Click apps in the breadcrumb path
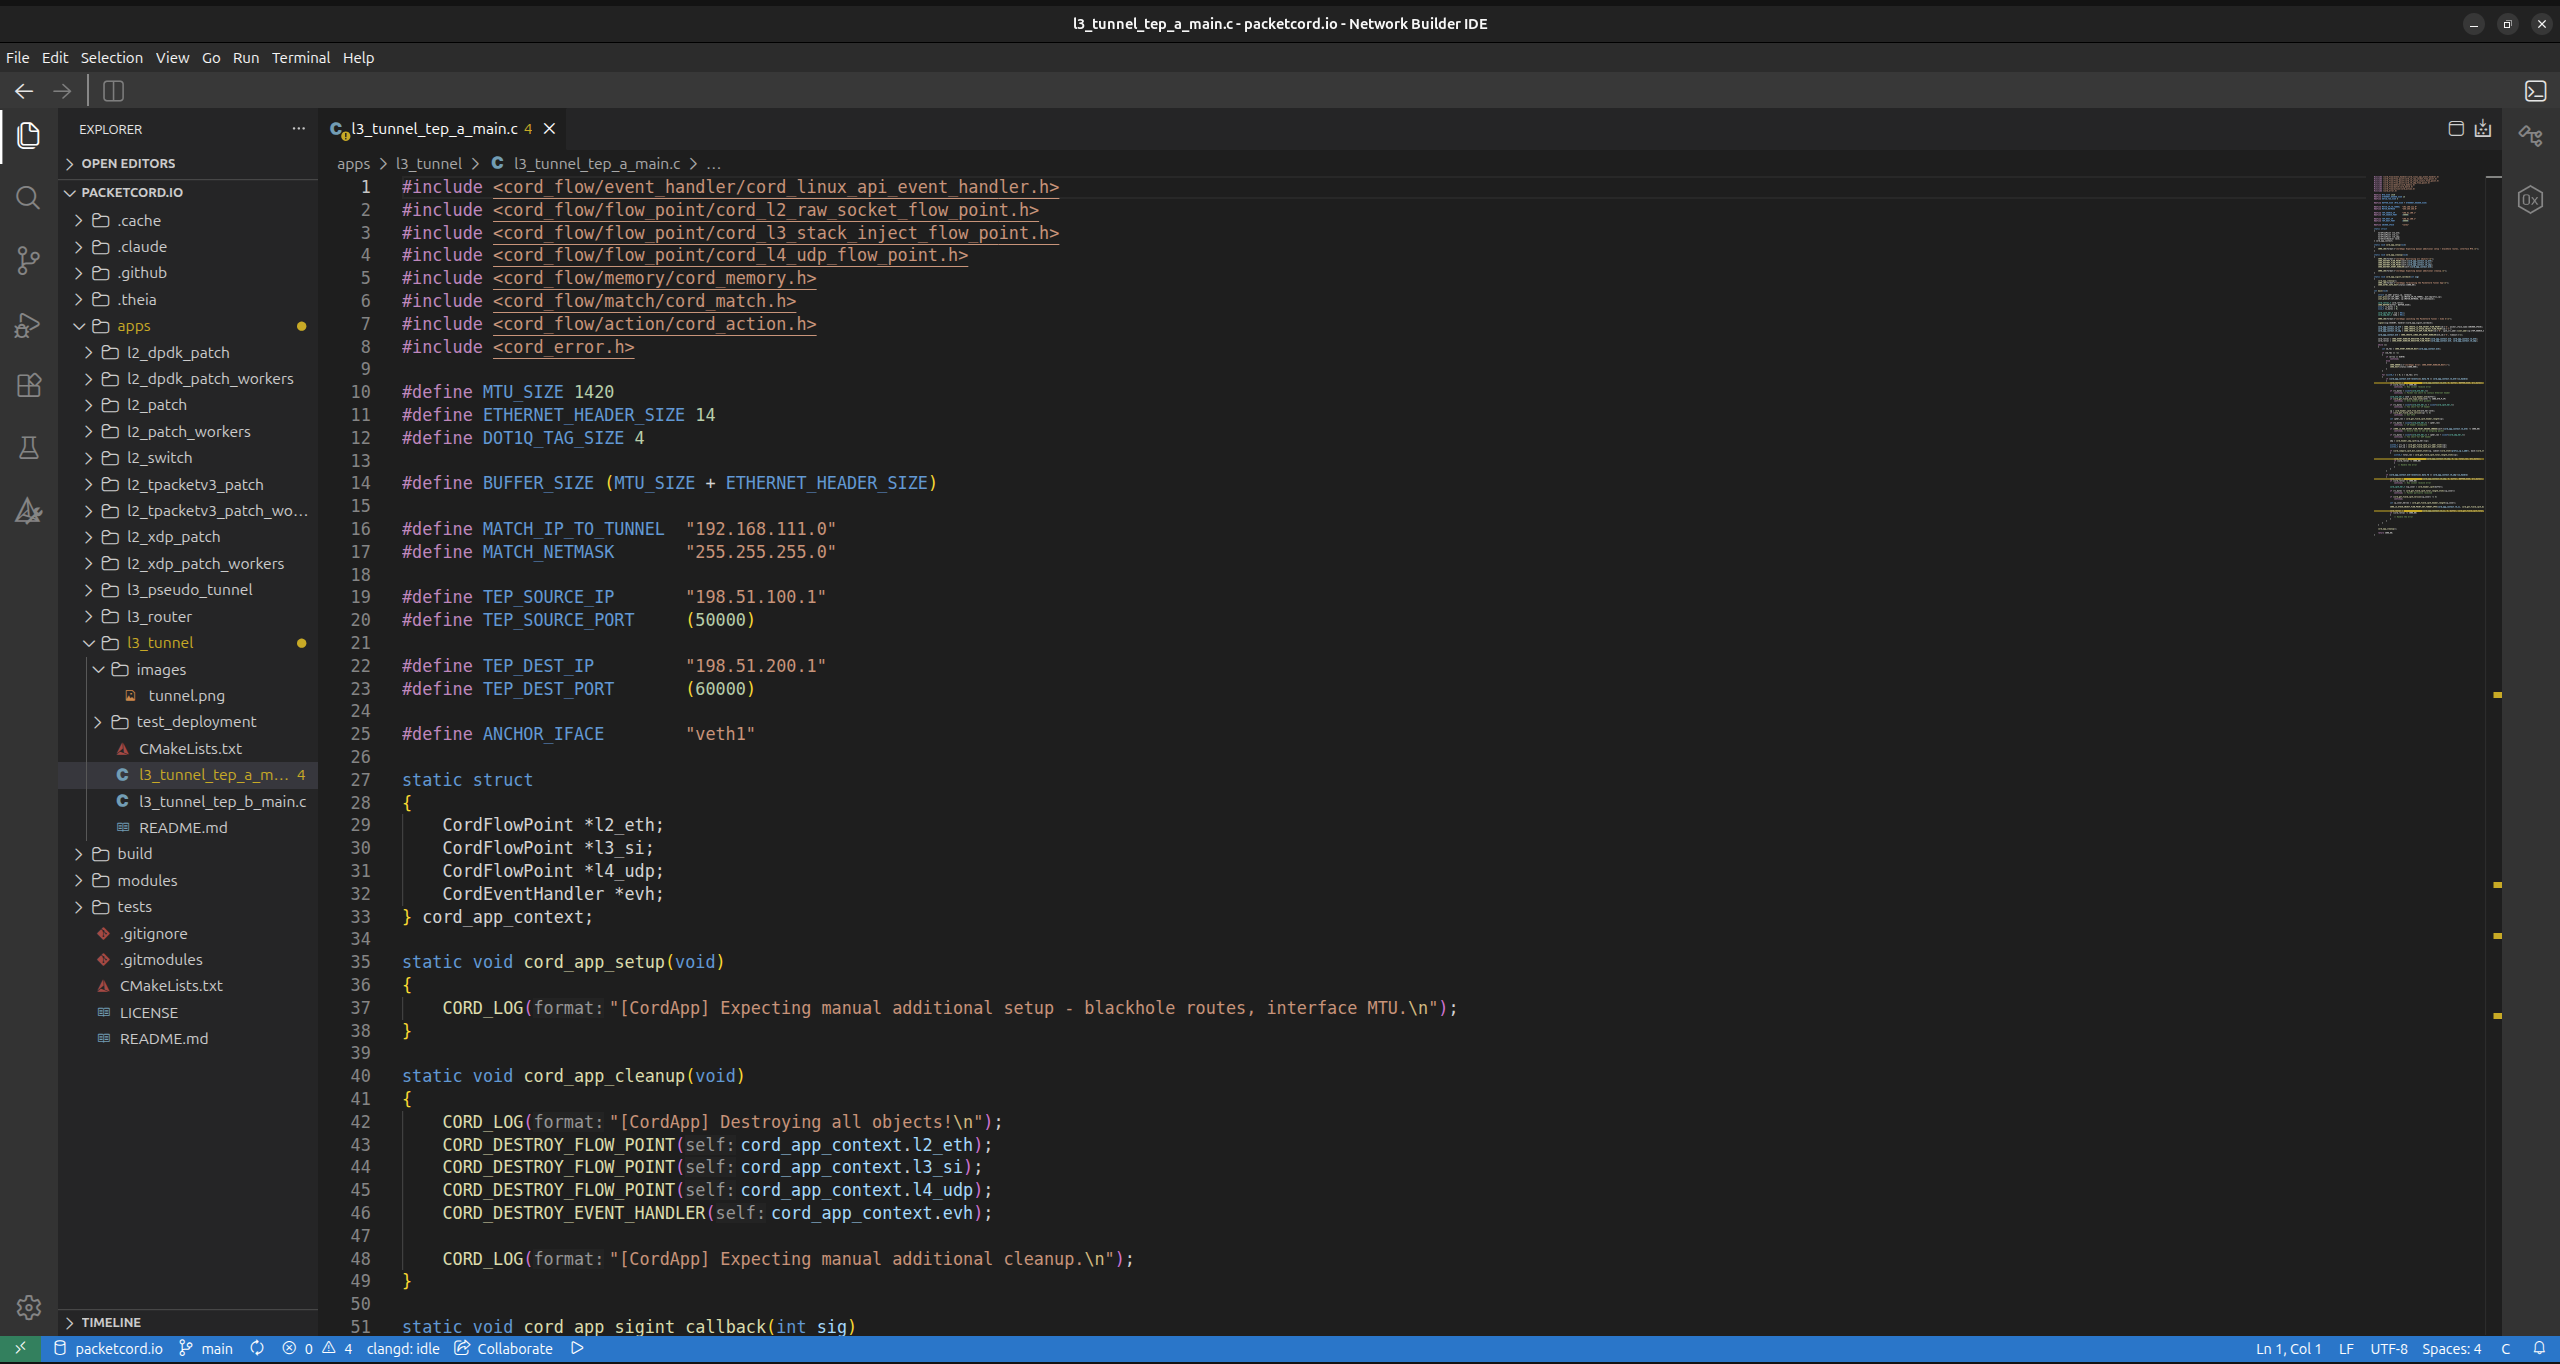This screenshot has width=2560, height=1364. pos(352,163)
